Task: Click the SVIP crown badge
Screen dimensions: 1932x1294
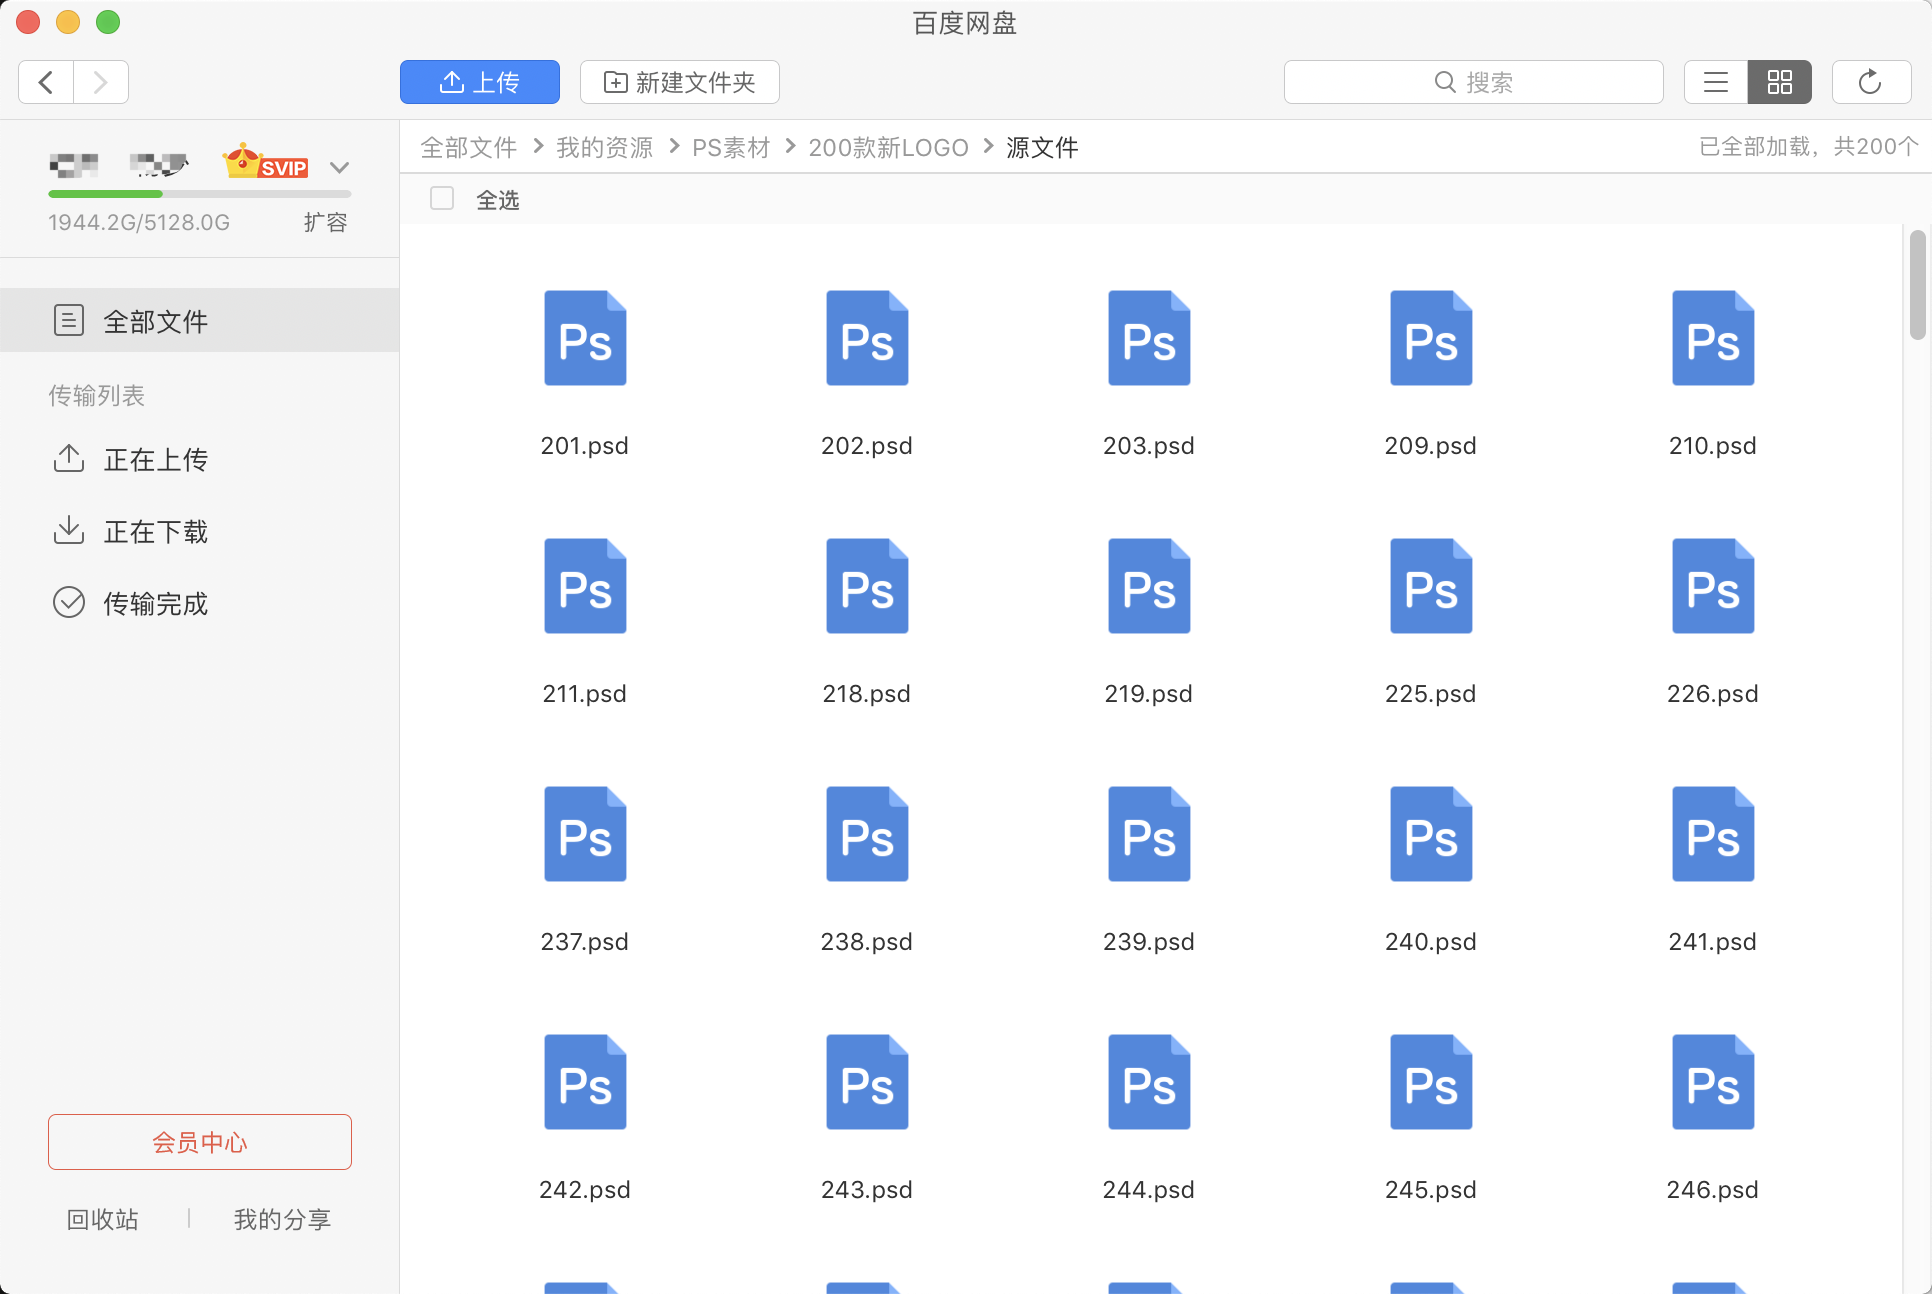Action: pyautogui.click(x=266, y=162)
